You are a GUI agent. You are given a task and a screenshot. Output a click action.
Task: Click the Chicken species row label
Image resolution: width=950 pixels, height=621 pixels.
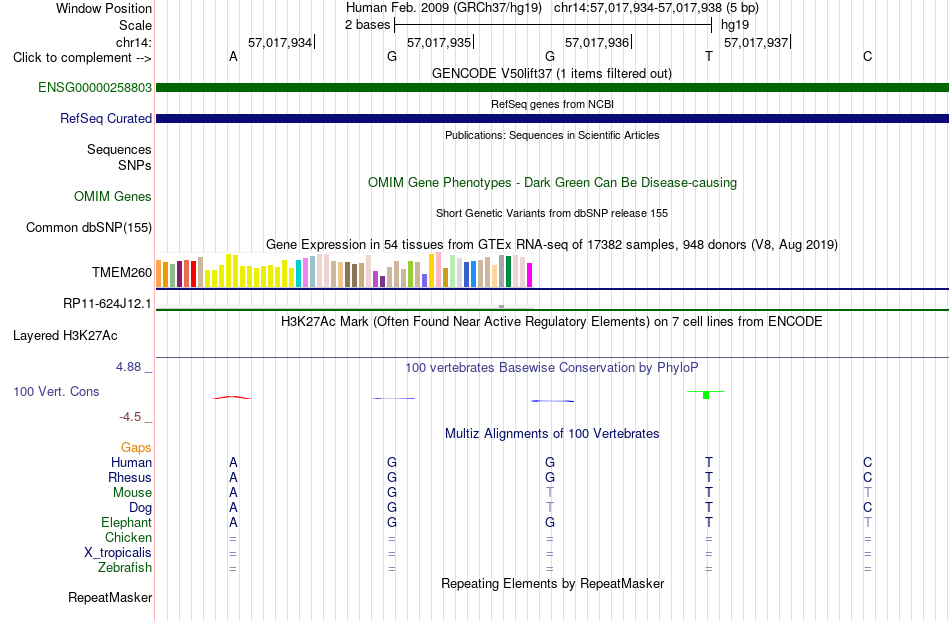click(128, 537)
